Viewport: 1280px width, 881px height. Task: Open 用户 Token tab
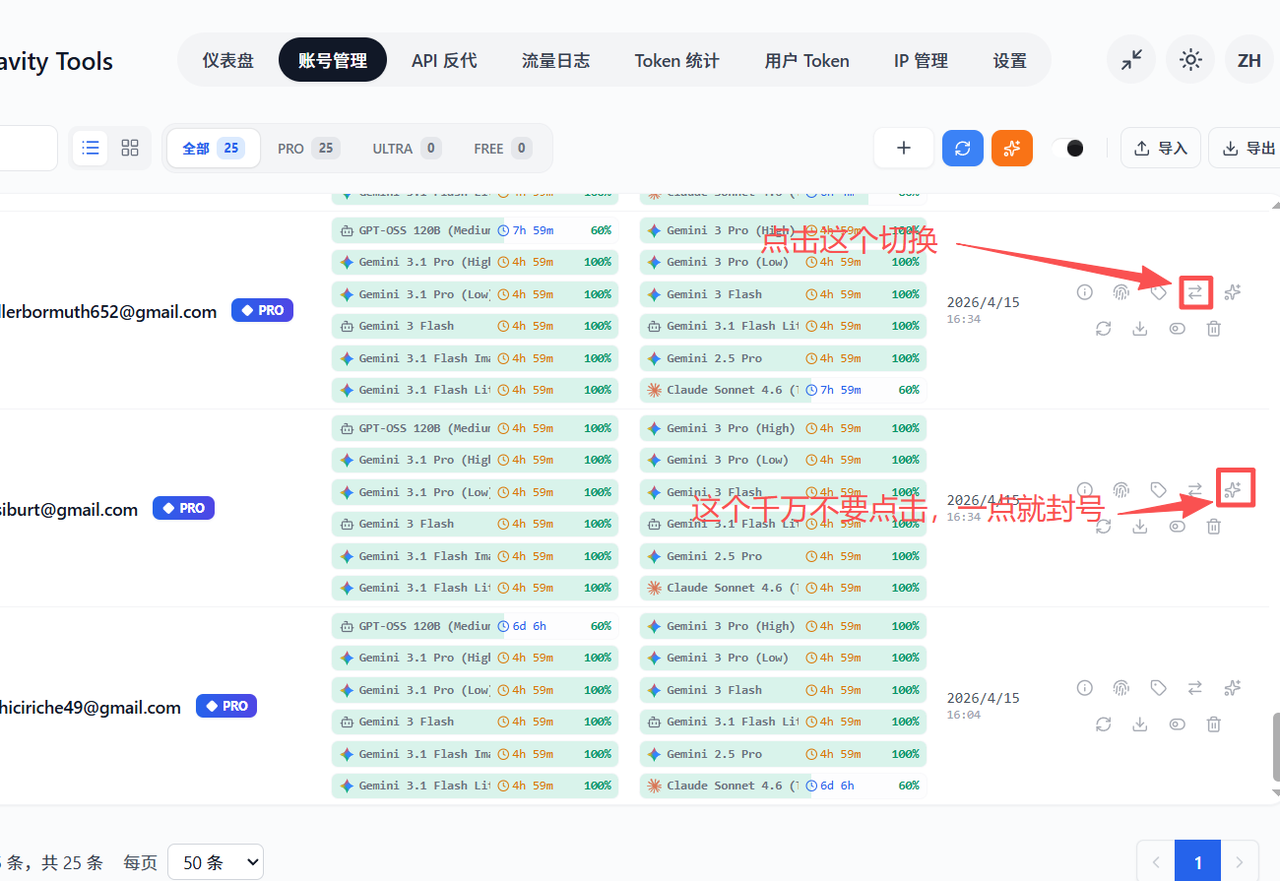point(807,60)
